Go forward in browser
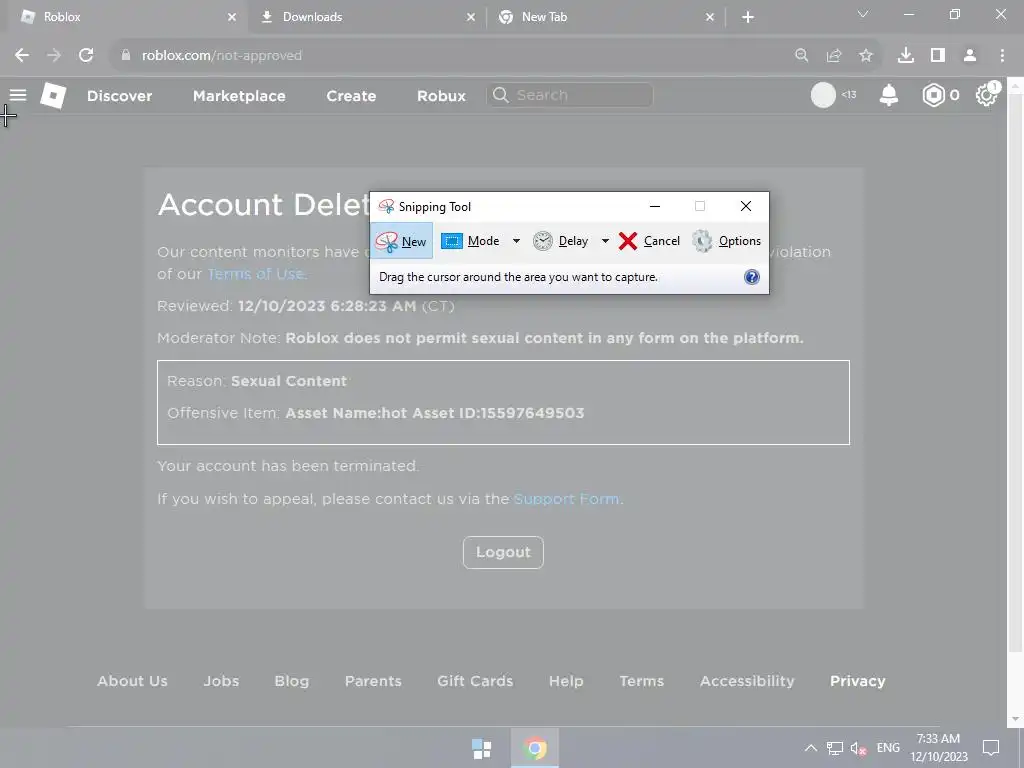Screen dimensions: 1024x768 (54, 56)
